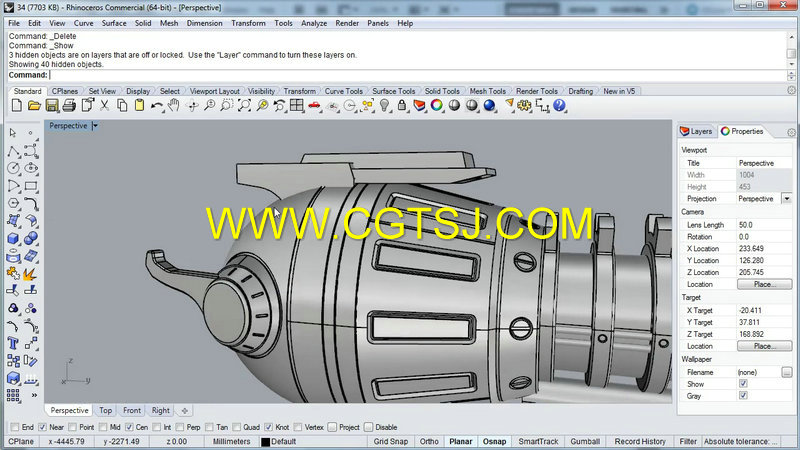Toggle the Knot osnap checkbox

[x=268, y=427]
